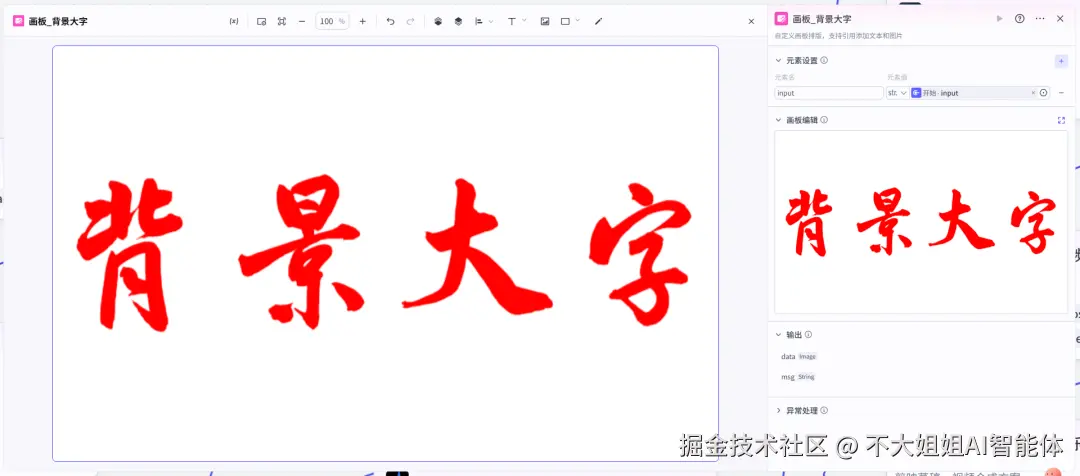This screenshot has width=1080, height=476.
Task: Click the data Image output row
Action: point(799,357)
